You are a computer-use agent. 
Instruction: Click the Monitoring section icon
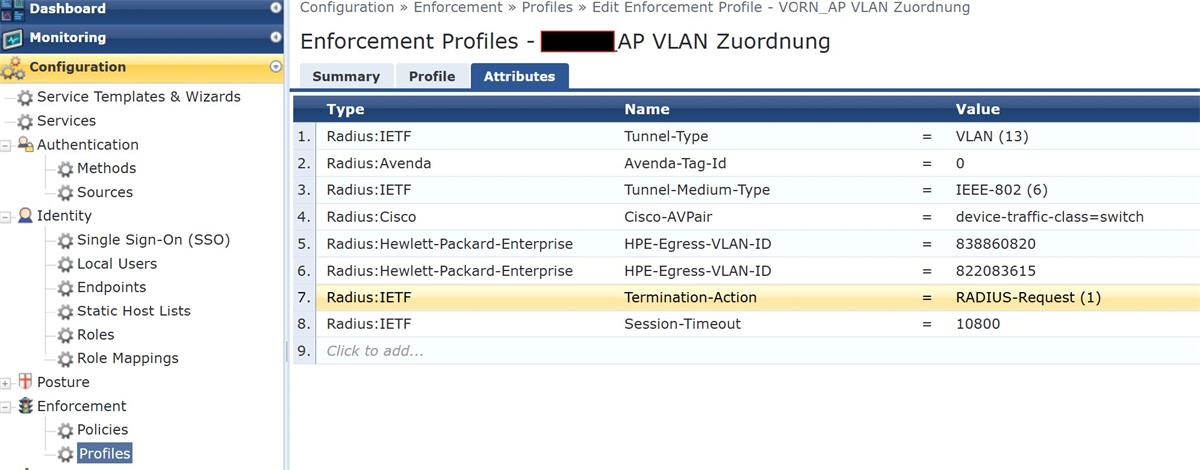pos(13,39)
